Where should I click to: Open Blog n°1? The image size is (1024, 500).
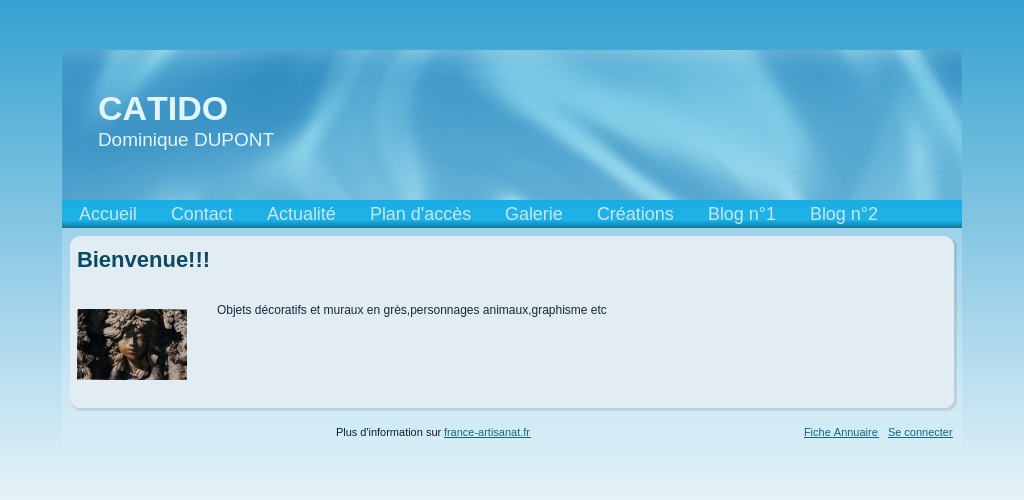[x=742, y=214]
